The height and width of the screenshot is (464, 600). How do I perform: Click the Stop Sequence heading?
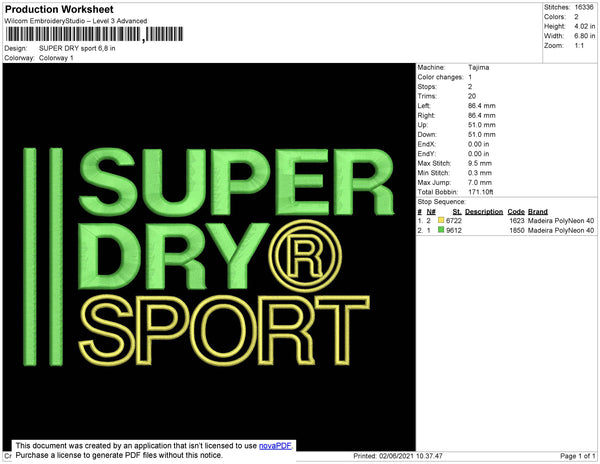coord(442,202)
